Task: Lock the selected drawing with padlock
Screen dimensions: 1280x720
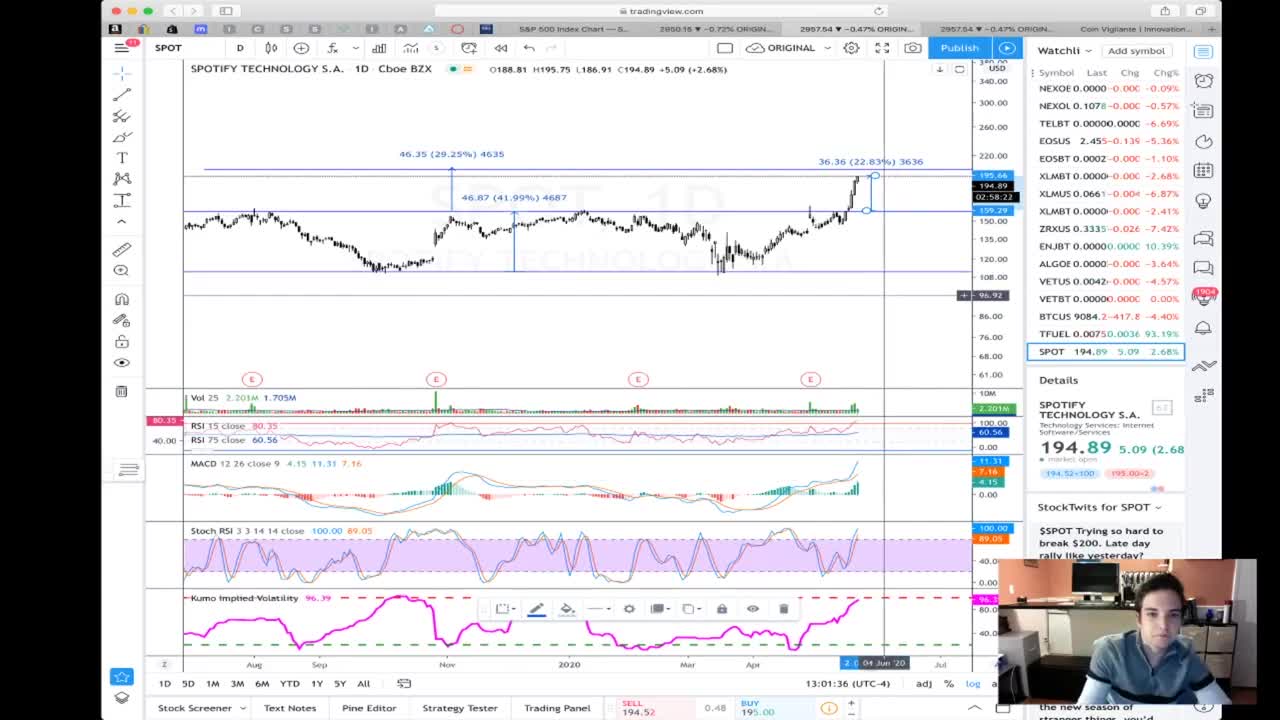Action: tap(721, 609)
